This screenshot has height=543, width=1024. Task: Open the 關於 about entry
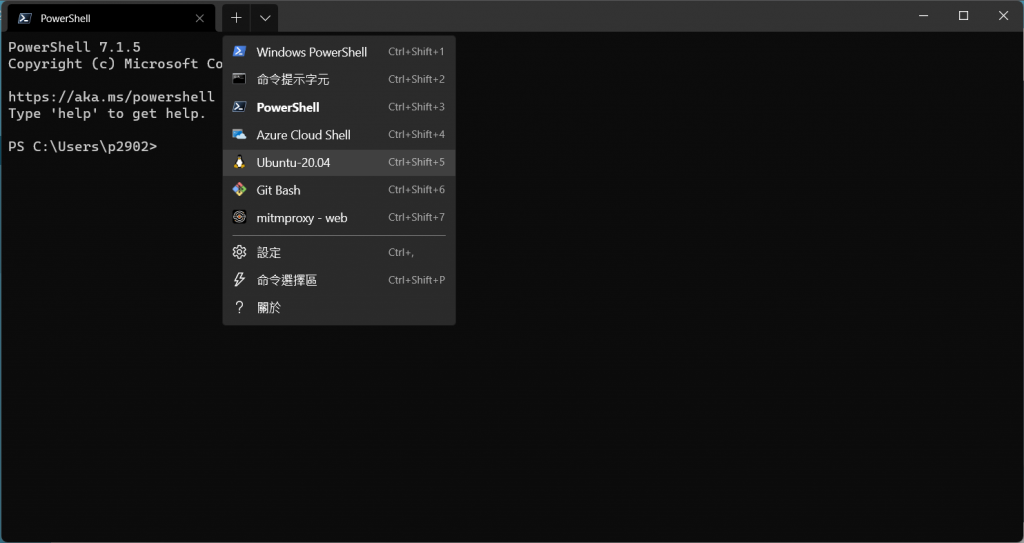269,308
